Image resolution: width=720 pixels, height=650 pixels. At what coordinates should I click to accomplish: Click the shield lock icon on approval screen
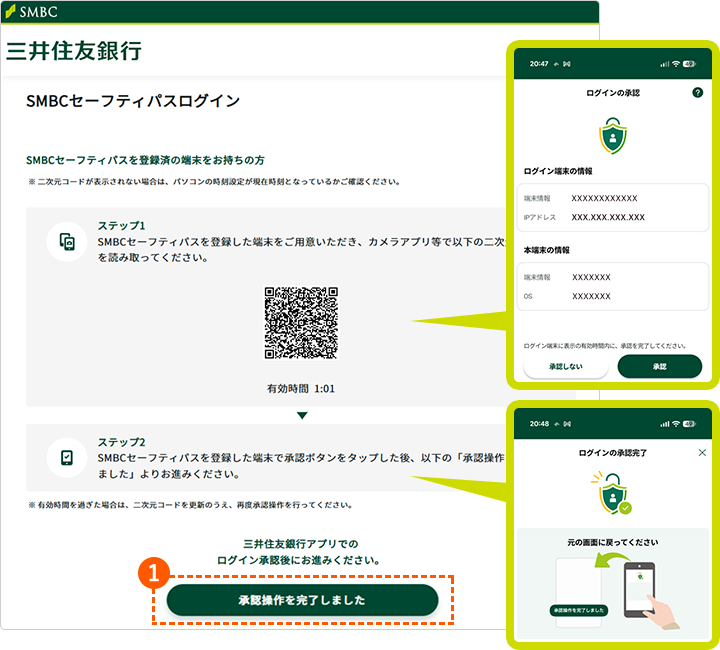(x=613, y=135)
